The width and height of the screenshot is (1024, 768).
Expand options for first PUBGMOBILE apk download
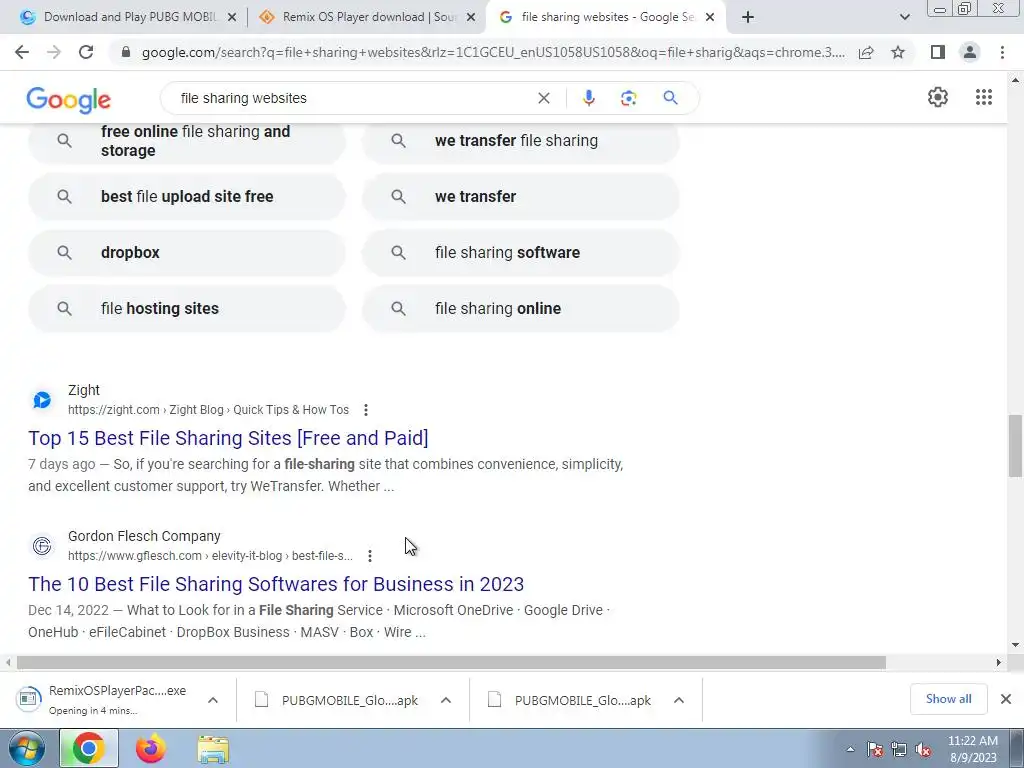click(446, 700)
